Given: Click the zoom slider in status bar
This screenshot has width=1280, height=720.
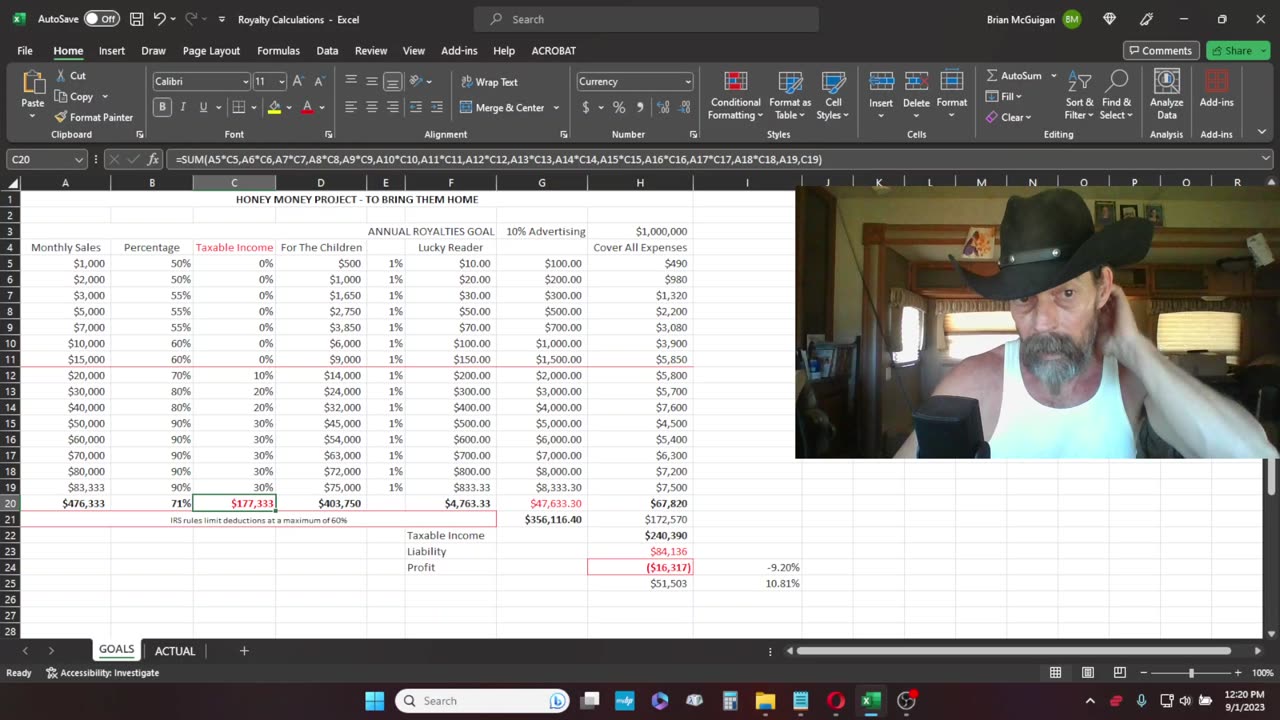Looking at the screenshot, I should pos(1190,673).
